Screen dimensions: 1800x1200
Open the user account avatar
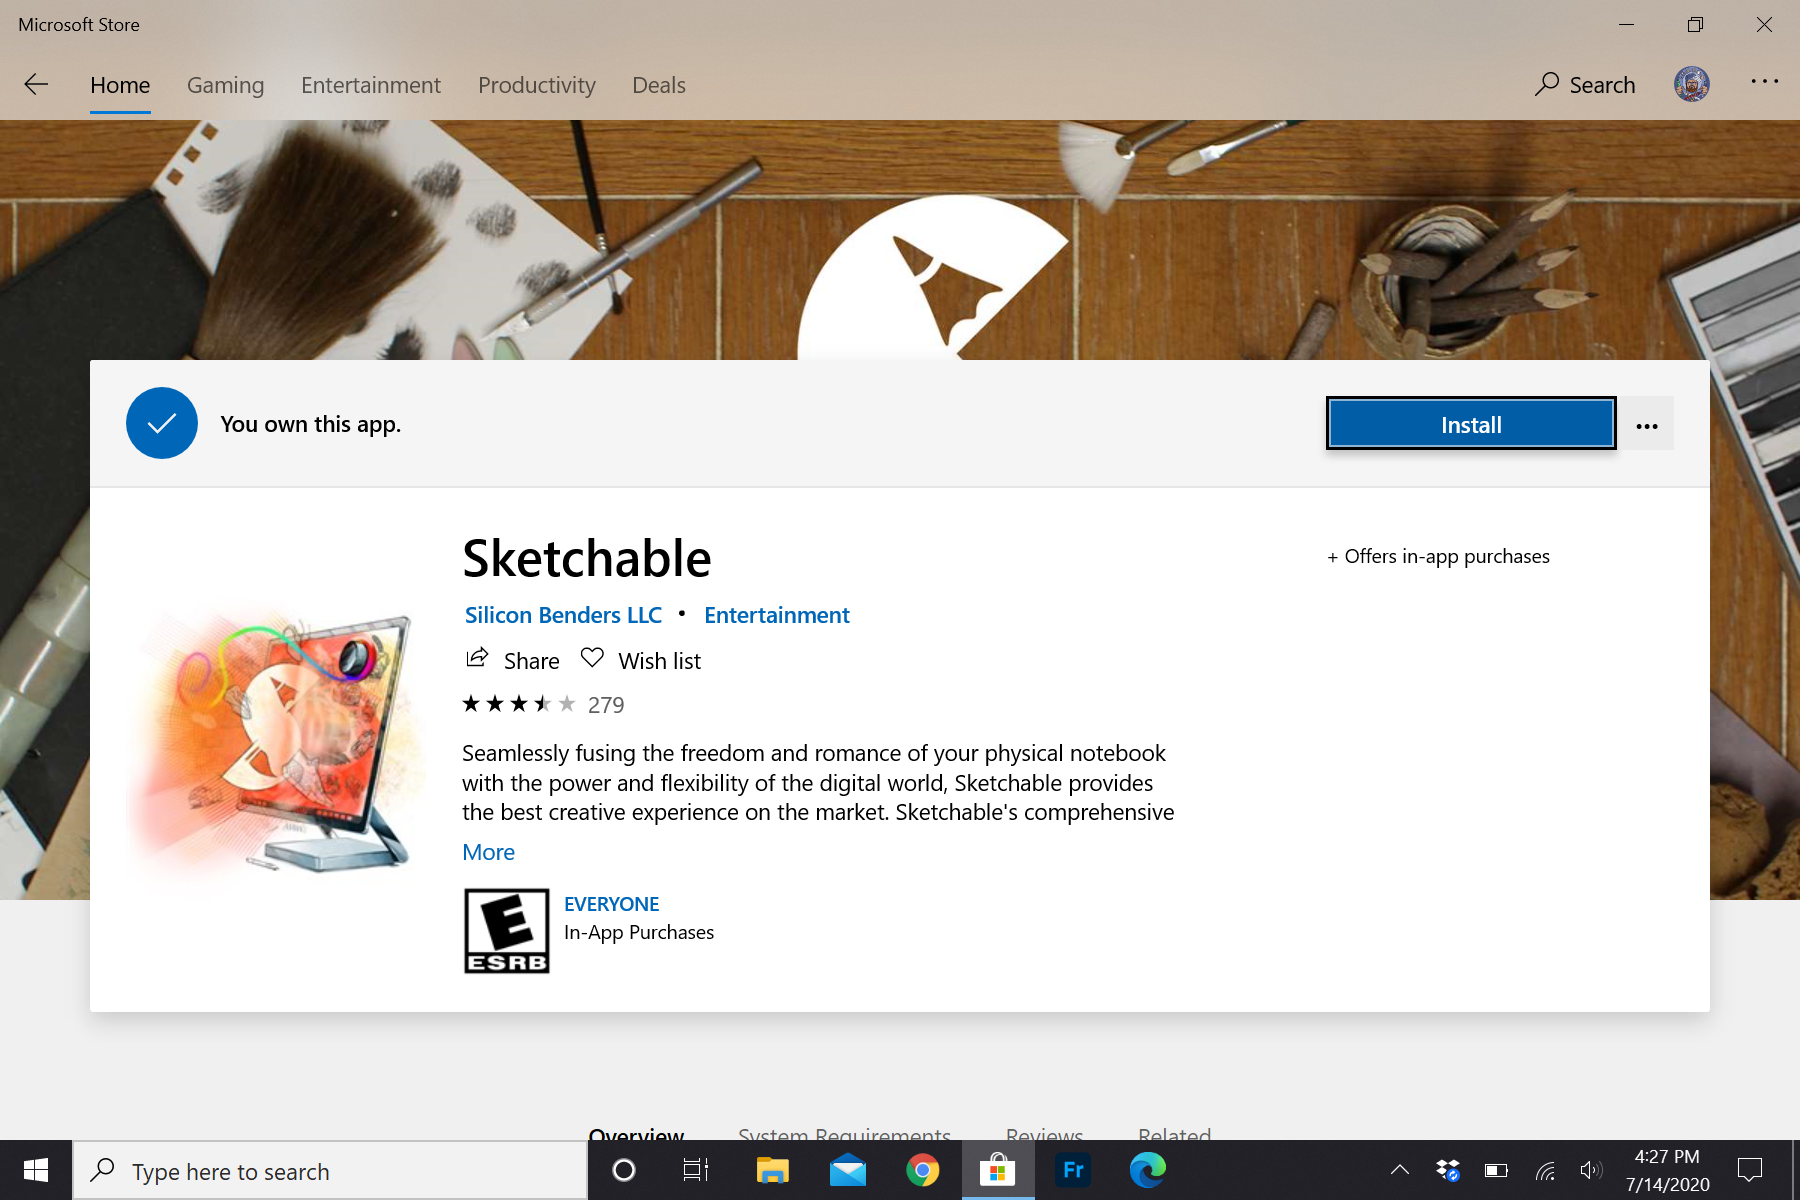[x=1692, y=84]
